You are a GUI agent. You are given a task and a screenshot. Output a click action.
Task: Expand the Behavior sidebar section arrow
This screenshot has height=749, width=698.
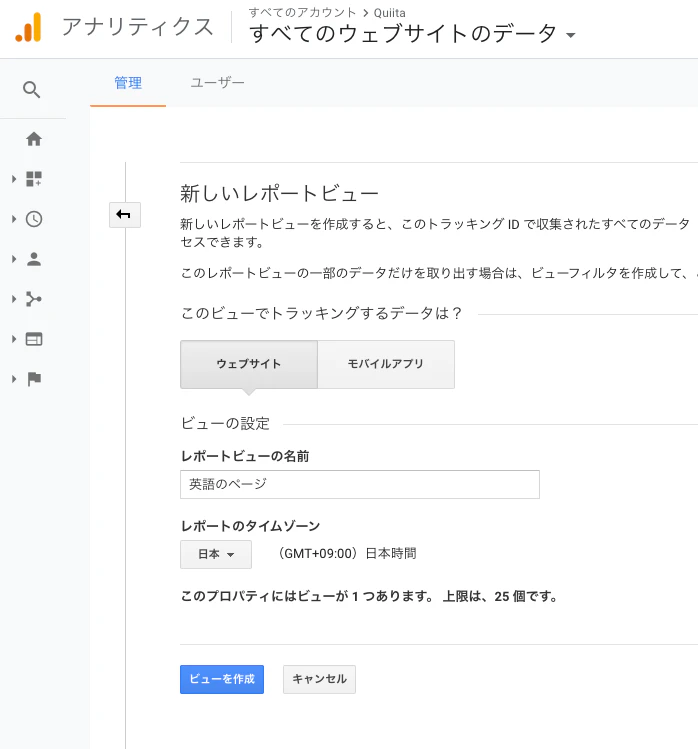click(14, 339)
